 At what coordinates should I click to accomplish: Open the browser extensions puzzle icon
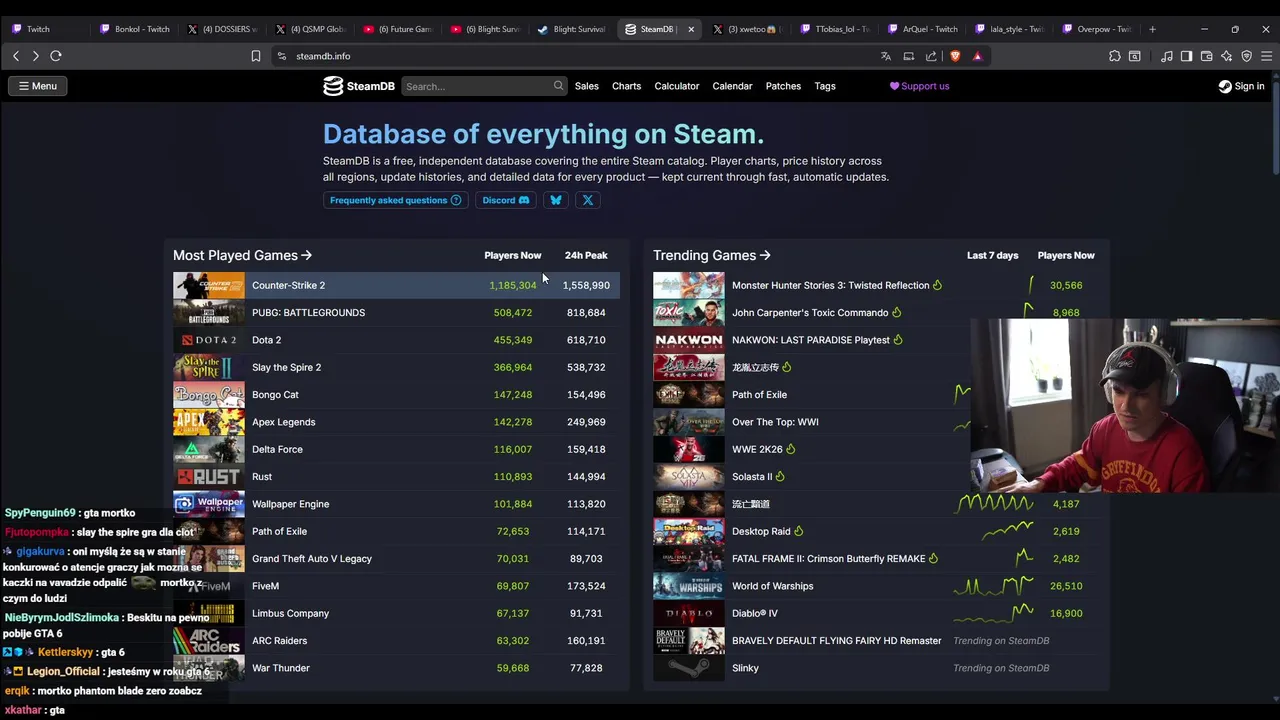tap(1115, 56)
